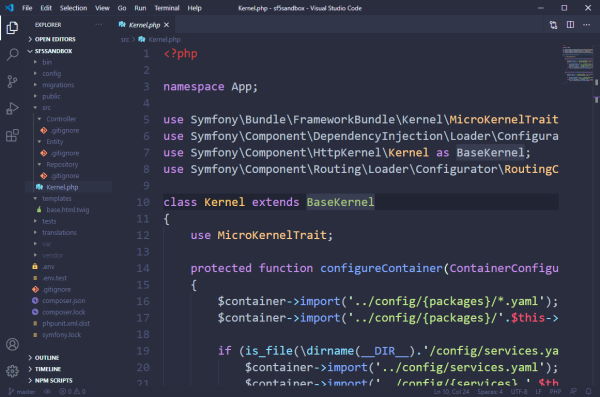This screenshot has width=600, height=397.
Task: Open the Help menu
Action: pyautogui.click(x=194, y=8)
